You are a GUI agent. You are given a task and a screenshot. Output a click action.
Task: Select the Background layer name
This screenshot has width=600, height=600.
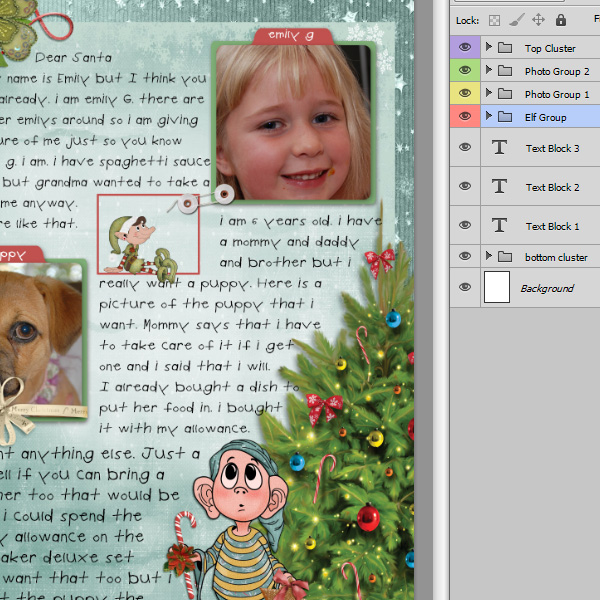(x=547, y=289)
